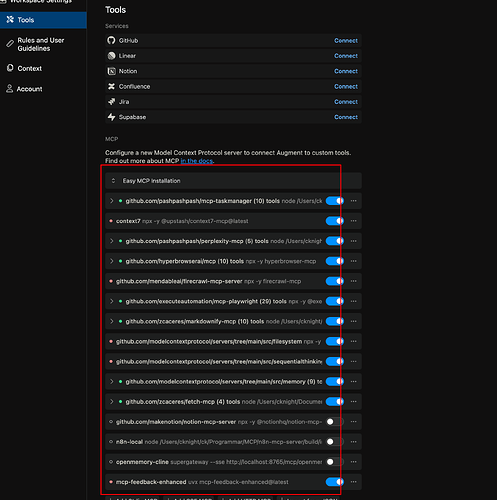This screenshot has height=500, width=497.
Task: Disable the sequentialthinking server toggle
Action: [x=335, y=361]
